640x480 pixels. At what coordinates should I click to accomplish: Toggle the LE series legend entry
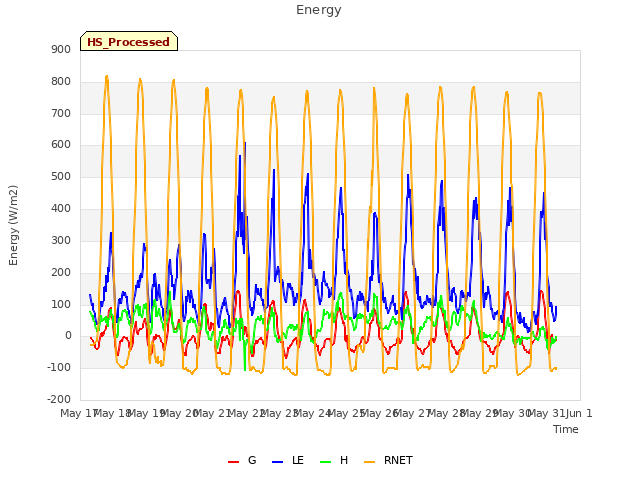pyautogui.click(x=288, y=460)
